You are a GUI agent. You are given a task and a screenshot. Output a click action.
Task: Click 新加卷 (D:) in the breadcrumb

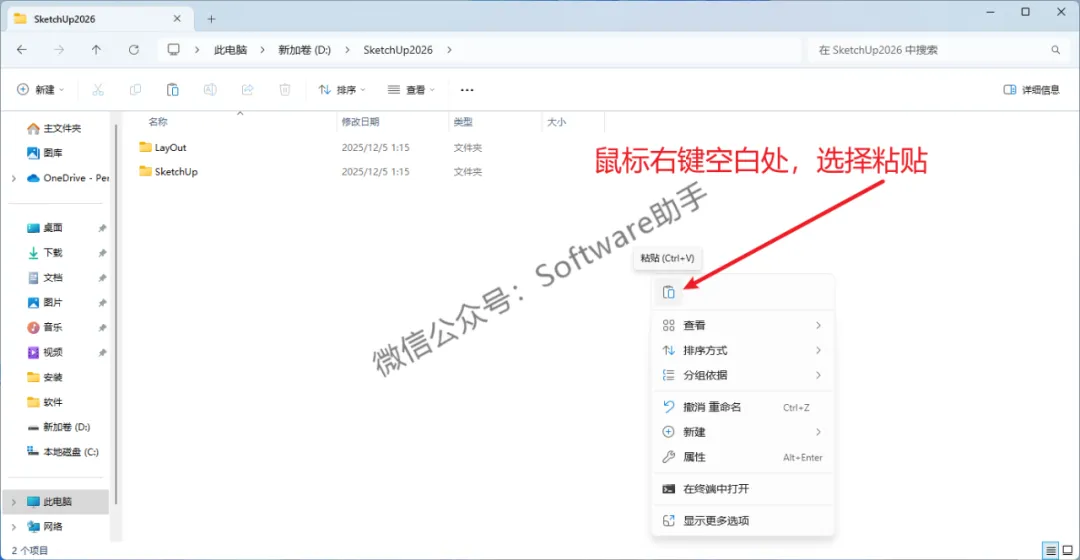pyautogui.click(x=304, y=50)
